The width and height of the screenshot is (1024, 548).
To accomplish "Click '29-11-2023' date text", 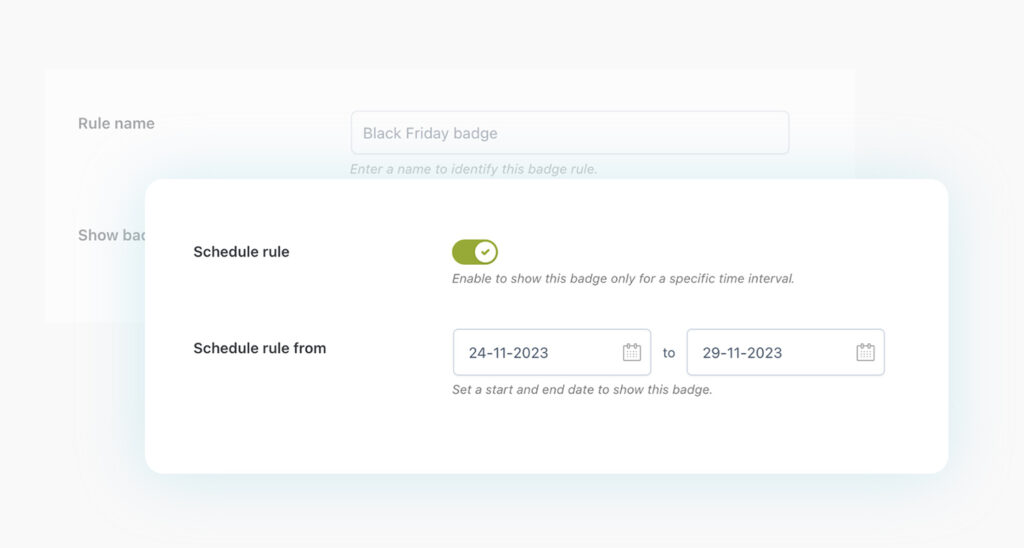I will point(742,353).
